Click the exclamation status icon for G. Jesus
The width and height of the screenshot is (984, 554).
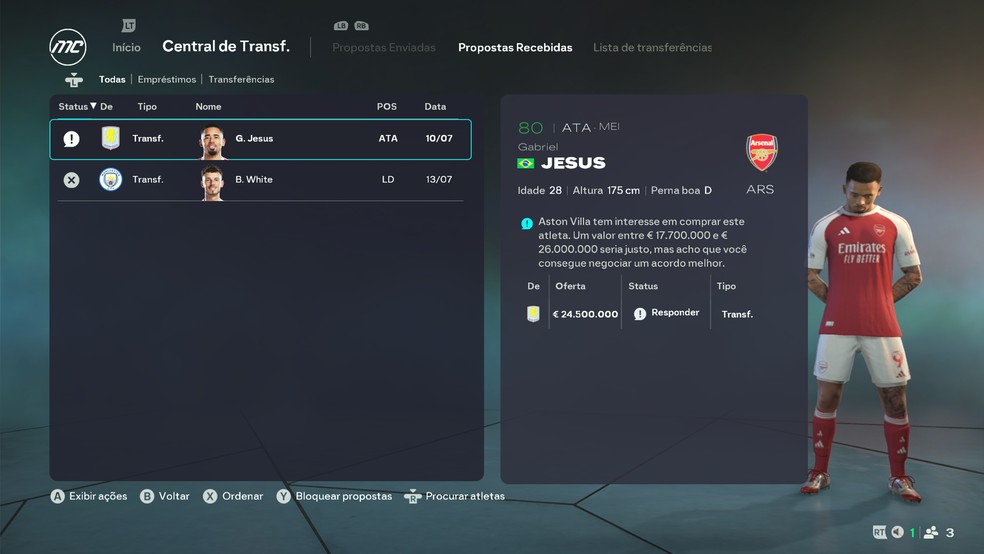pyautogui.click(x=72, y=139)
